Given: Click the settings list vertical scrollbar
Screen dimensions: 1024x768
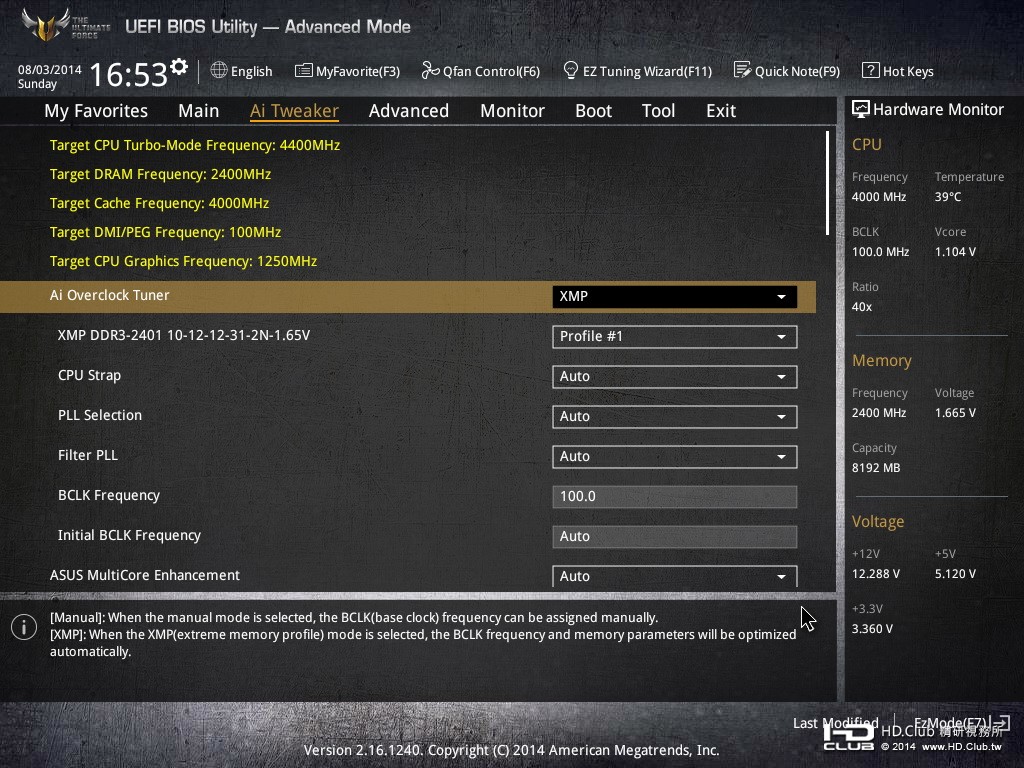Looking at the screenshot, I should (827, 183).
